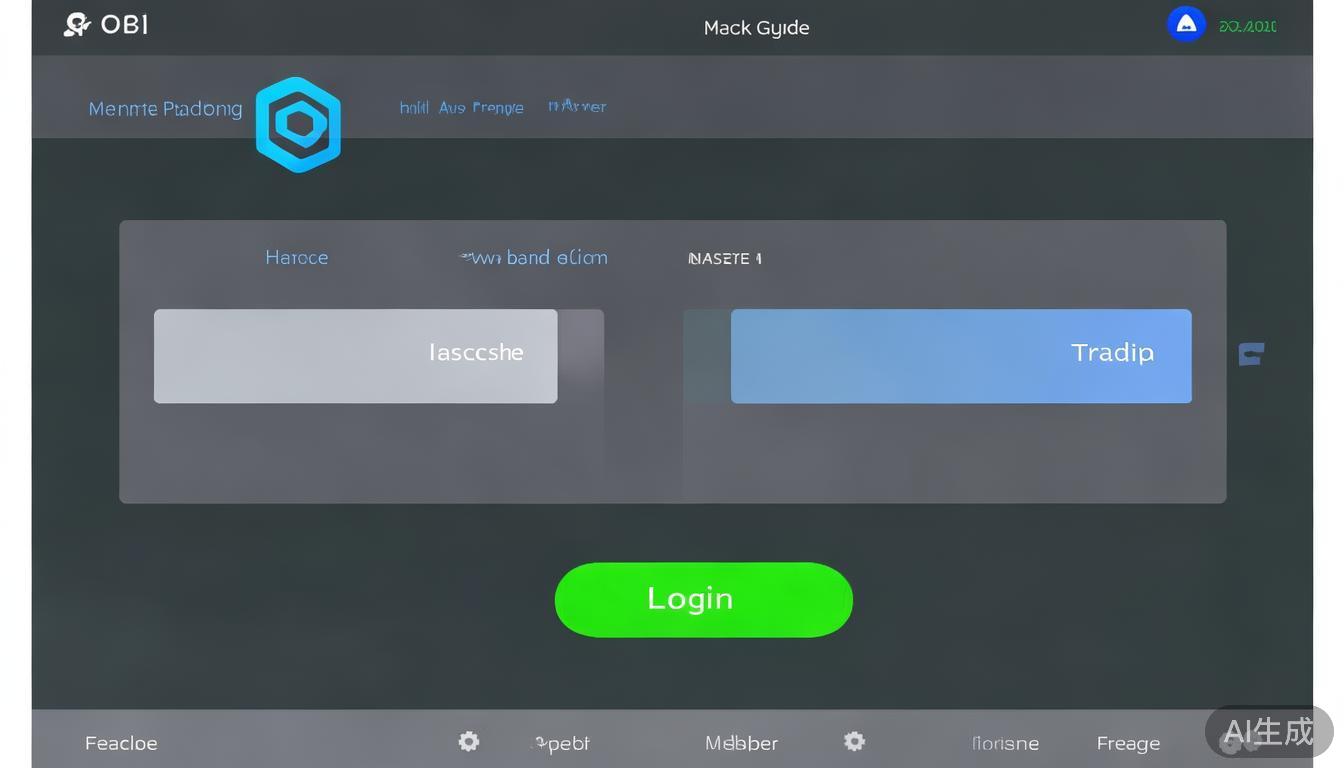Viewport: 1344px width, 768px height.
Task: Select the fiorisne footer link
Action: click(1005, 743)
